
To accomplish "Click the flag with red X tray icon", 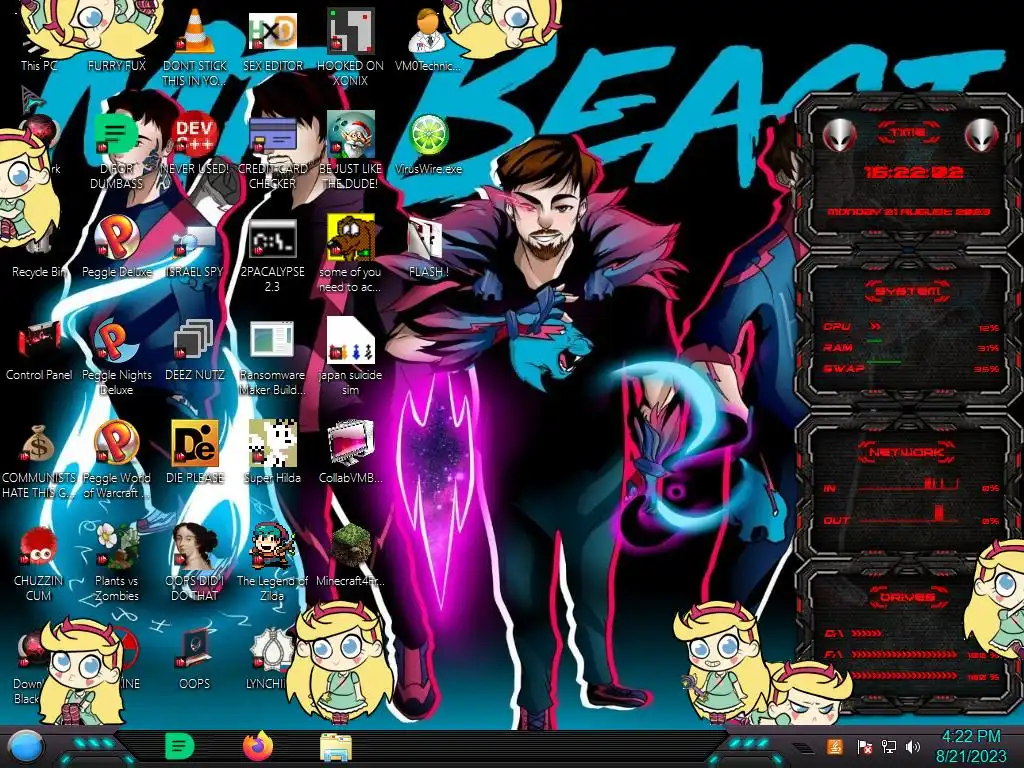I will click(864, 747).
